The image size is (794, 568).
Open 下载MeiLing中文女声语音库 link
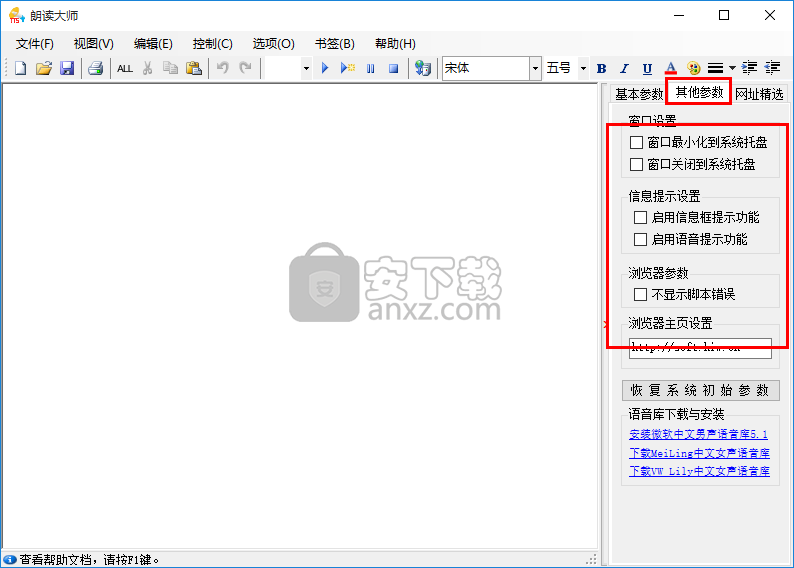[699, 453]
